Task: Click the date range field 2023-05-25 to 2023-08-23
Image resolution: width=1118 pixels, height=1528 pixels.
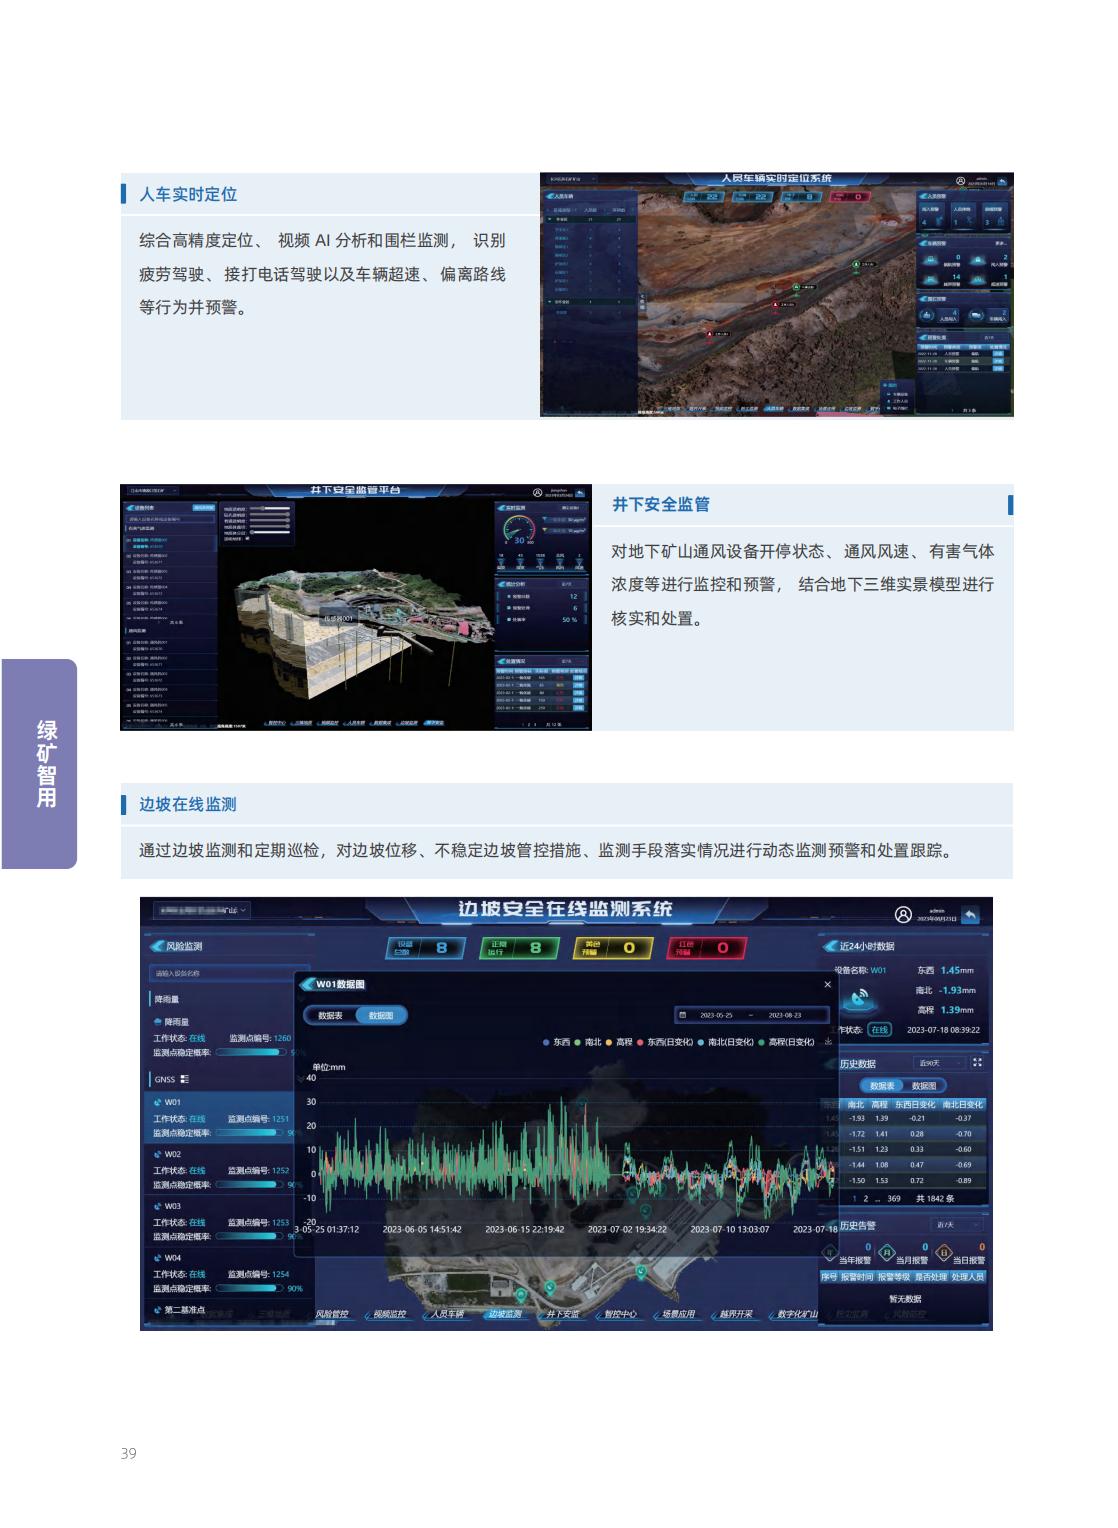Action: tap(751, 1015)
